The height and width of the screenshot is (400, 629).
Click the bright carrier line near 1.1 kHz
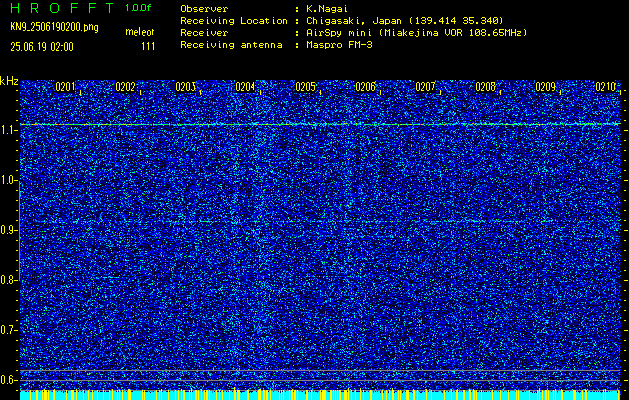pyautogui.click(x=320, y=124)
